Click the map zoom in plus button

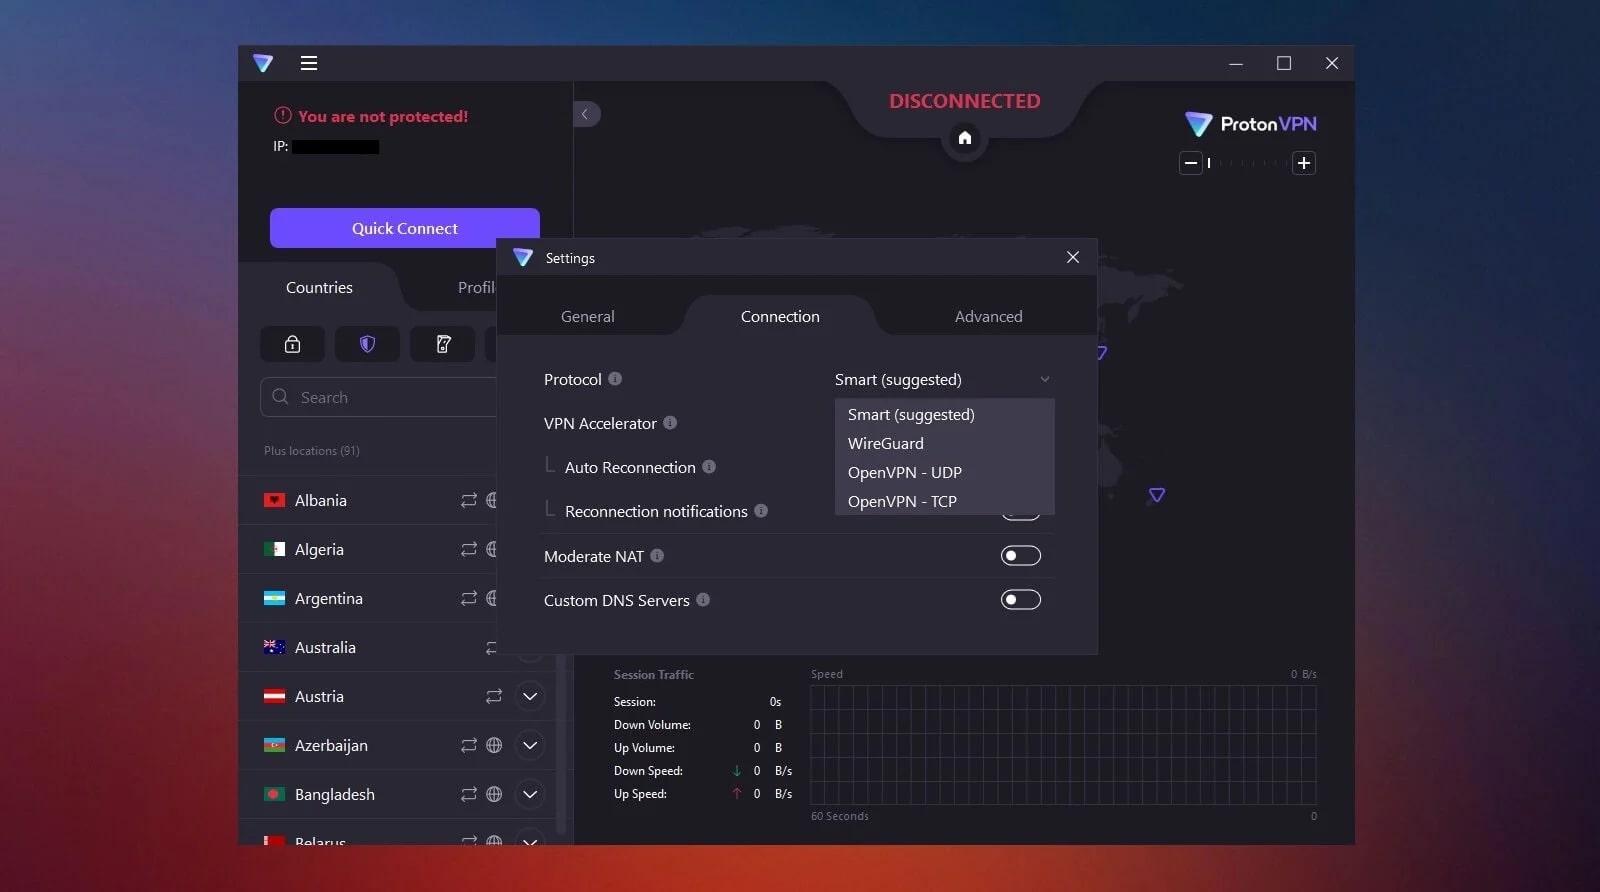1304,163
